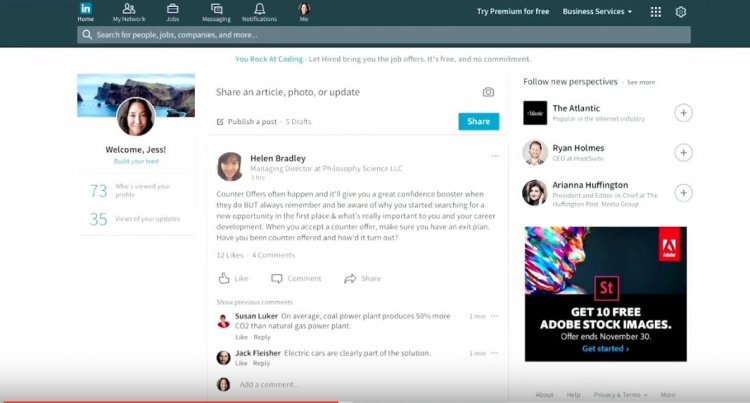
Task: Open options menu on Helen Bradley's post
Action: click(x=495, y=156)
